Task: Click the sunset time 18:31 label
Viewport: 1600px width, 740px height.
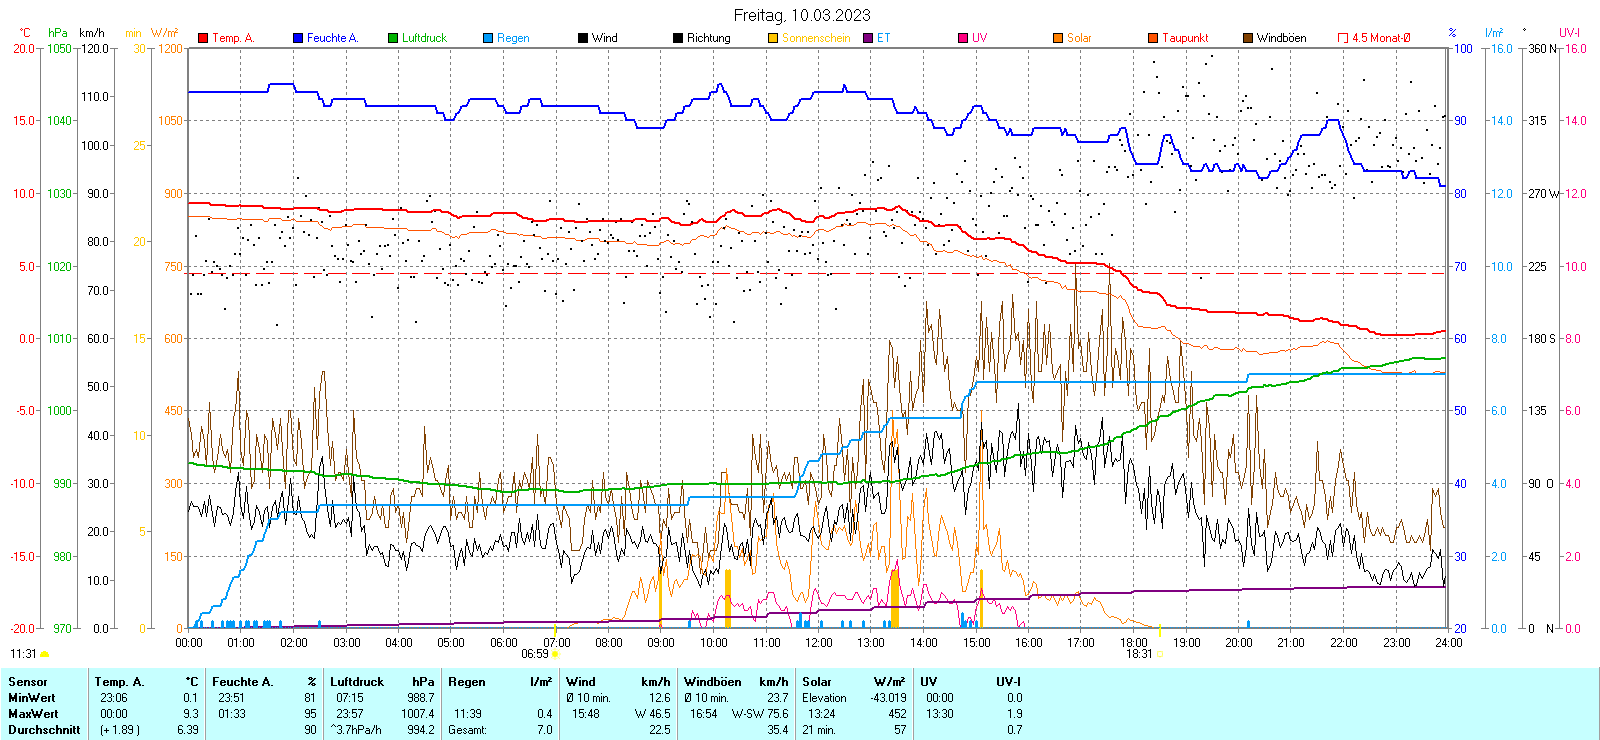Action: click(1139, 654)
